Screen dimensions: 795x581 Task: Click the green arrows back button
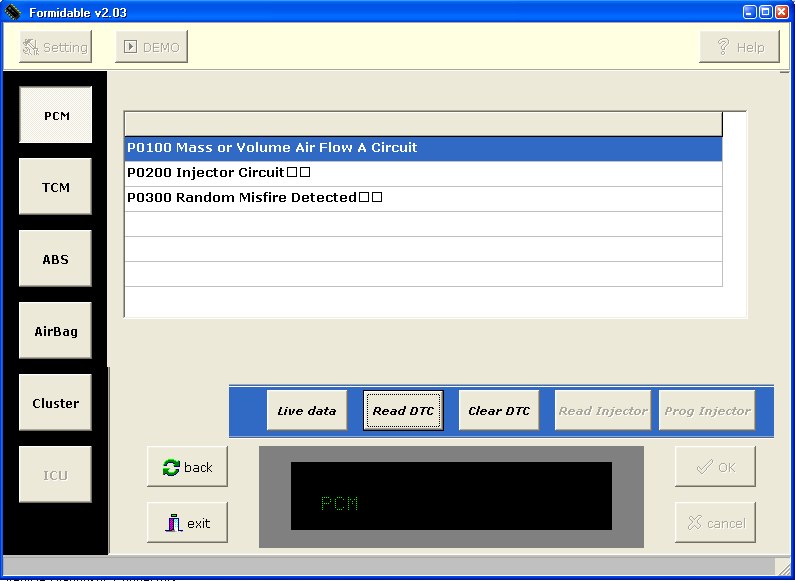pyautogui.click(x=187, y=467)
